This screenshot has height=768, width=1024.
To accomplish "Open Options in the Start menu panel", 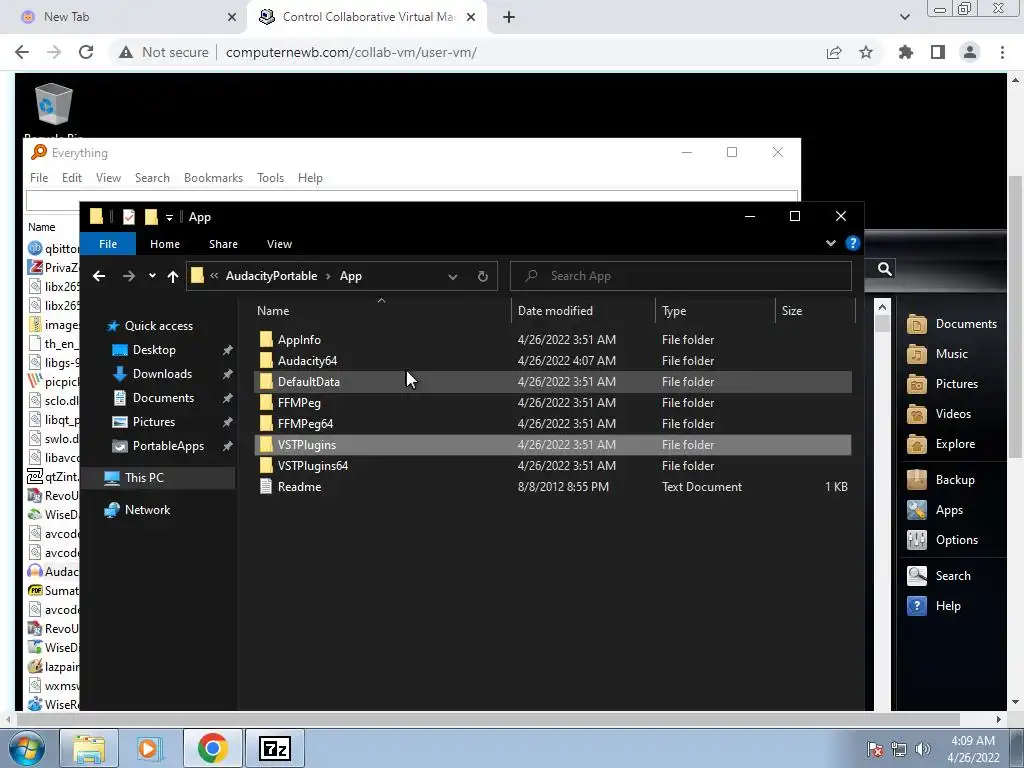I will tap(942, 540).
